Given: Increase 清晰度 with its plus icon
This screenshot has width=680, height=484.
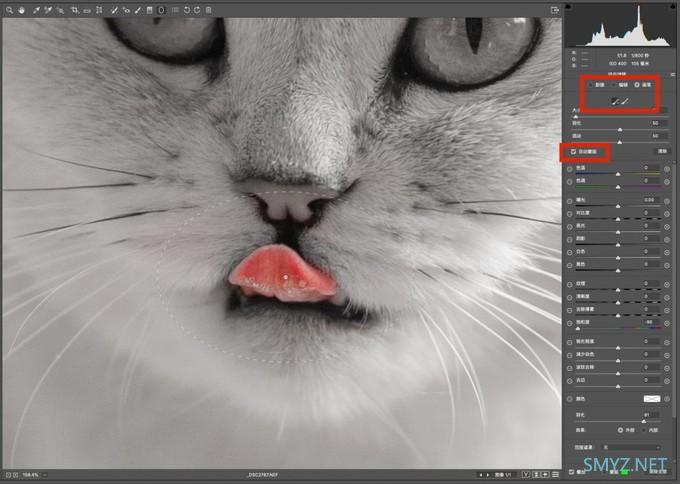Looking at the screenshot, I should point(667,298).
